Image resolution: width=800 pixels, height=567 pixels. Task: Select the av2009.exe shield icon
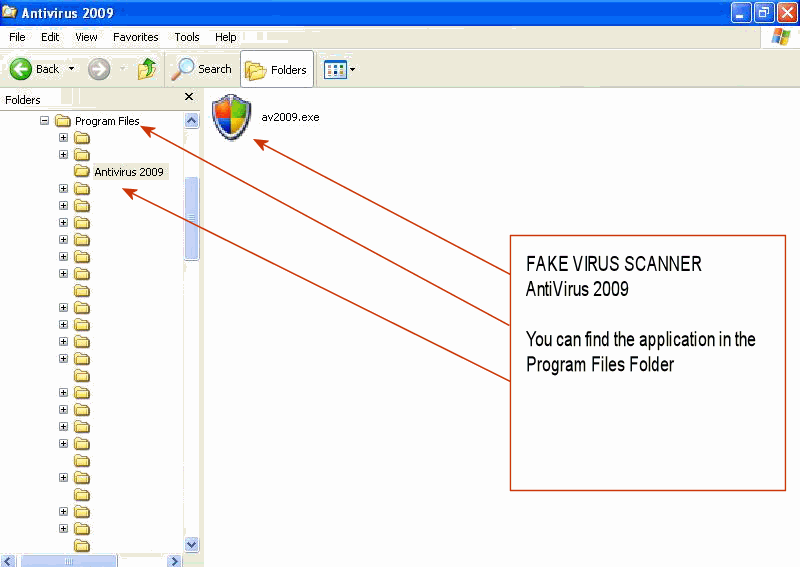coord(232,117)
